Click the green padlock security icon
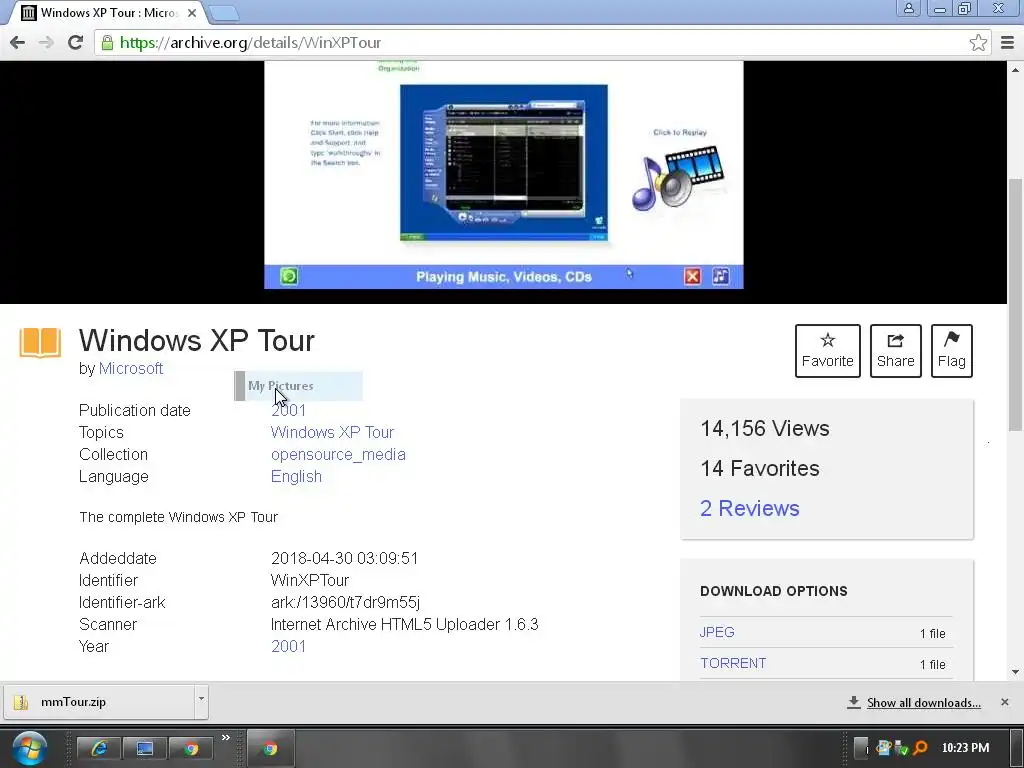The height and width of the screenshot is (768, 1024). coord(107,43)
